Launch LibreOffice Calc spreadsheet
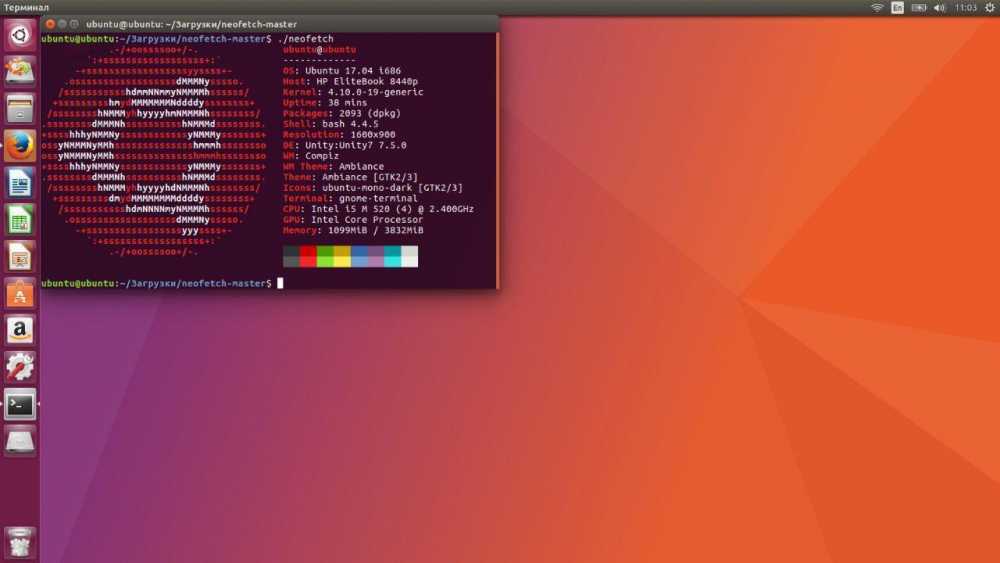Viewport: 1000px width, 563px height. pyautogui.click(x=20, y=220)
